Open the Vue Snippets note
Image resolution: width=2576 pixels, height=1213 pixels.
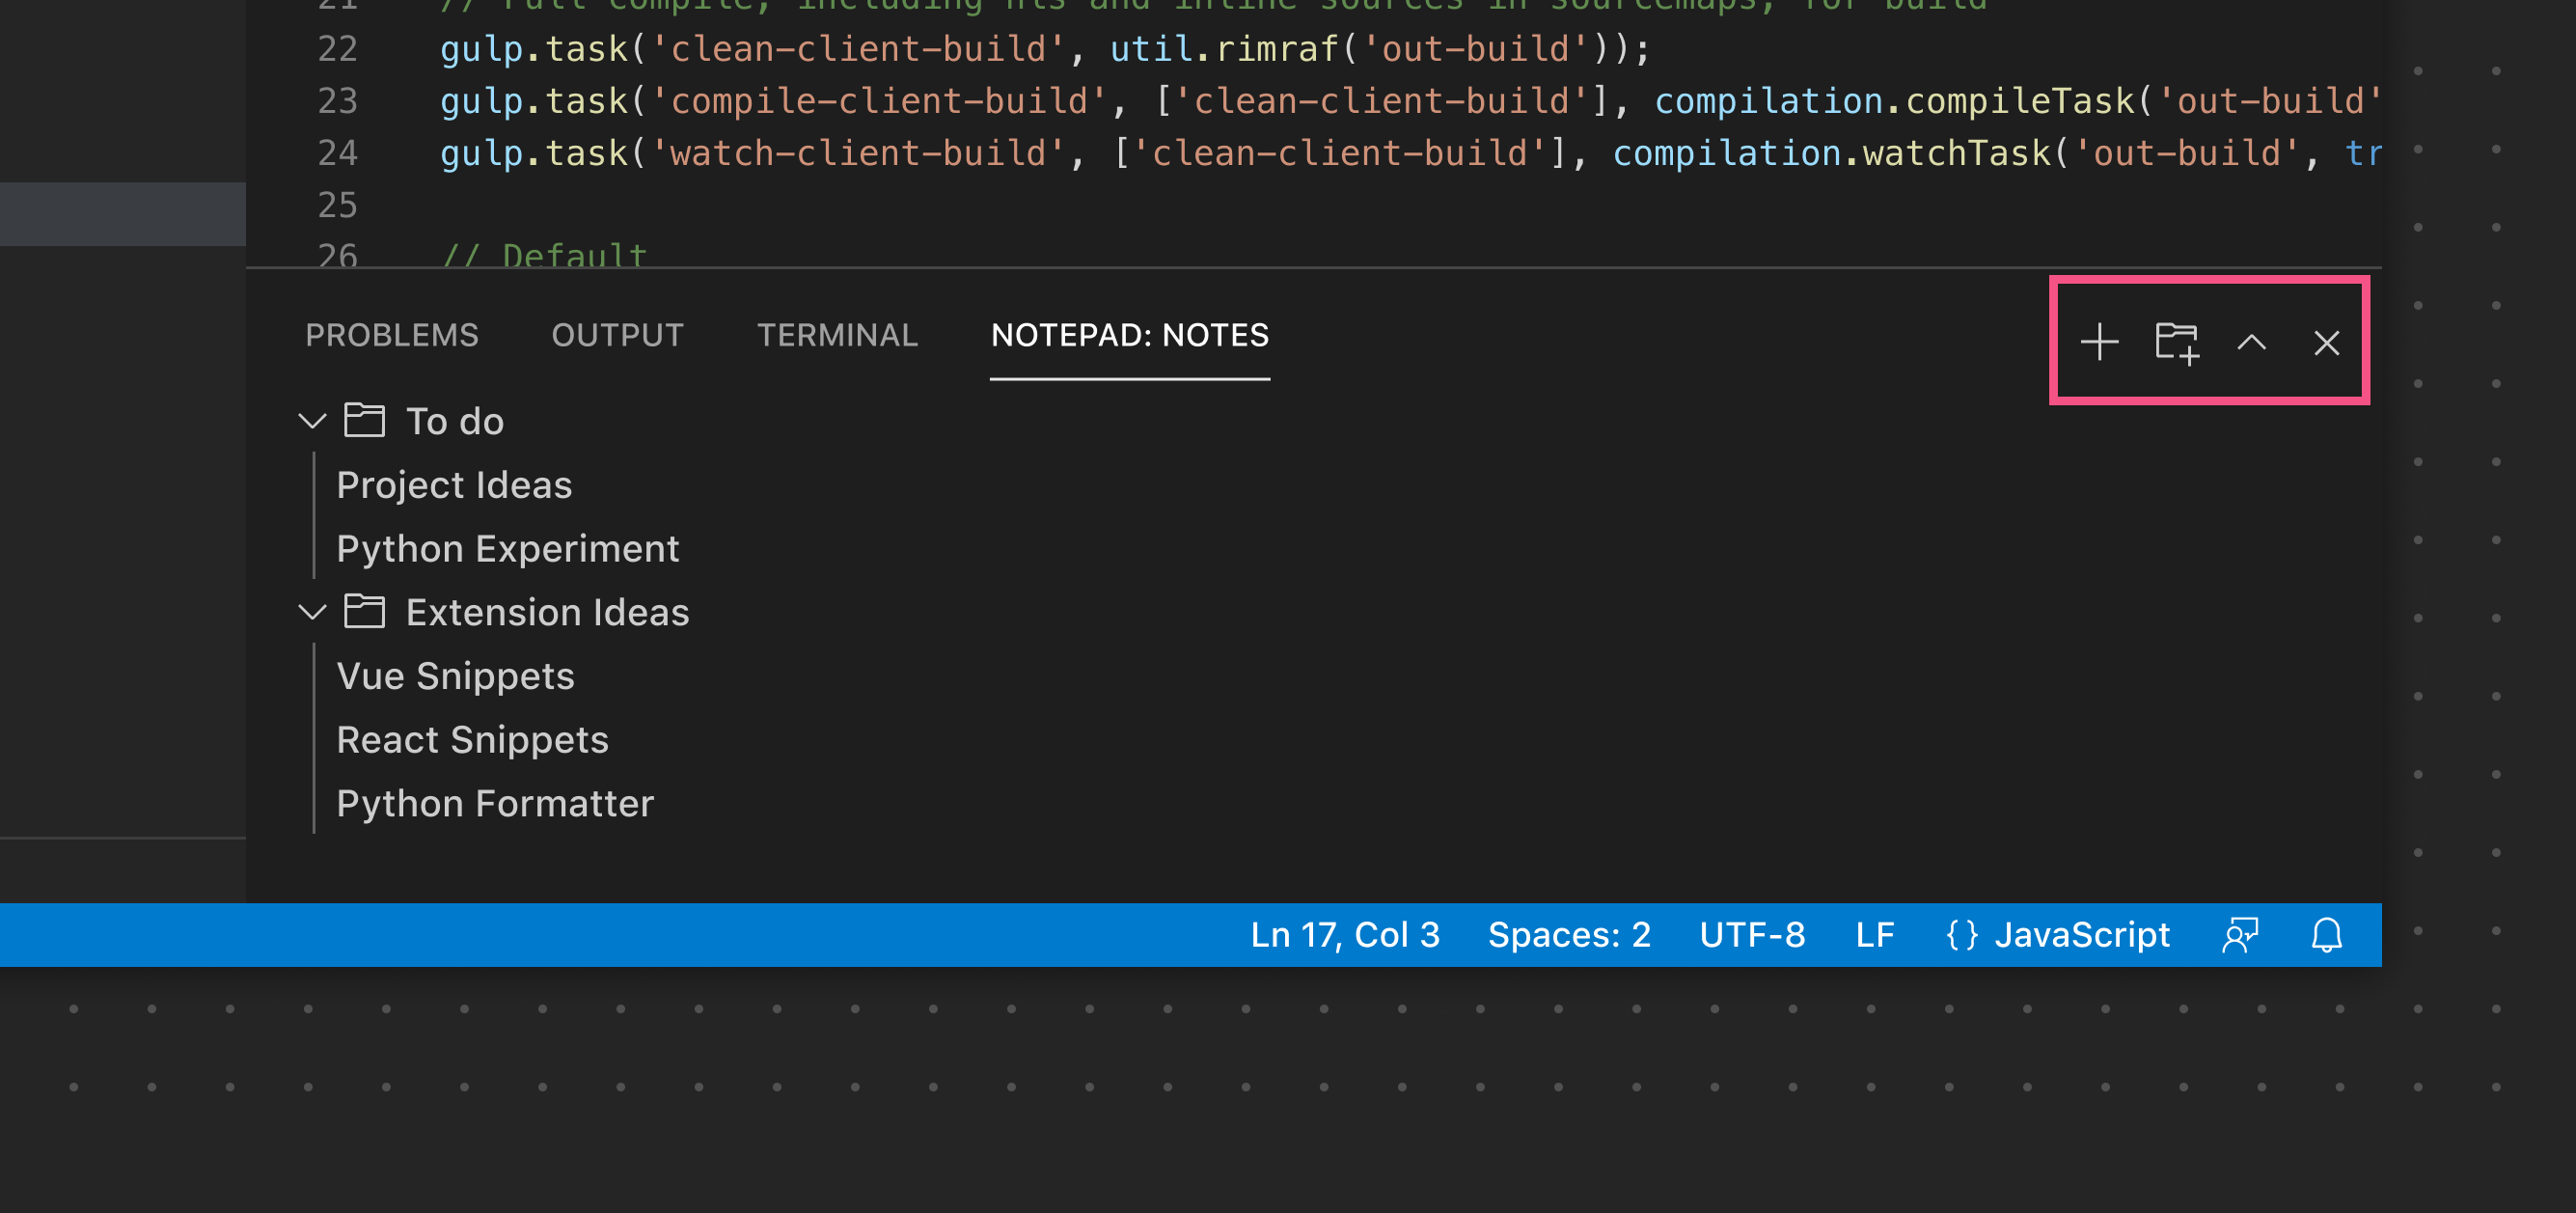(x=455, y=675)
